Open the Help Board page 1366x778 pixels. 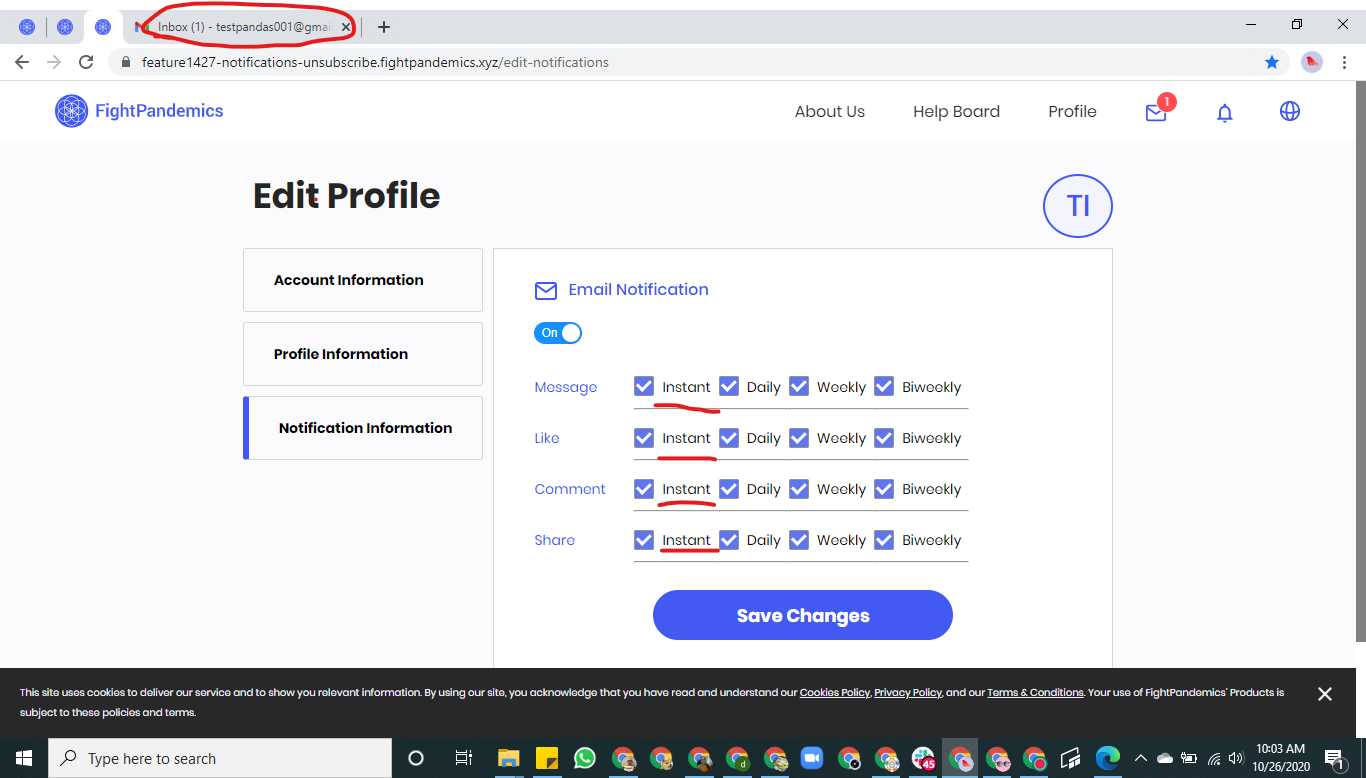tap(956, 112)
